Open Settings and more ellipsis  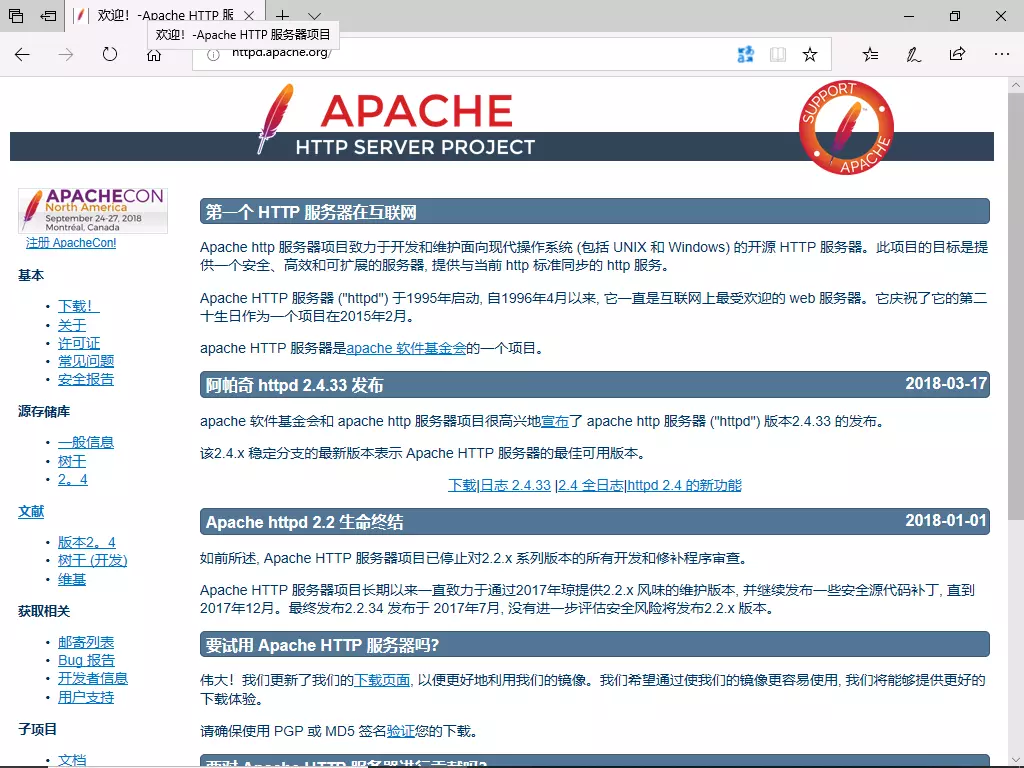1002,54
